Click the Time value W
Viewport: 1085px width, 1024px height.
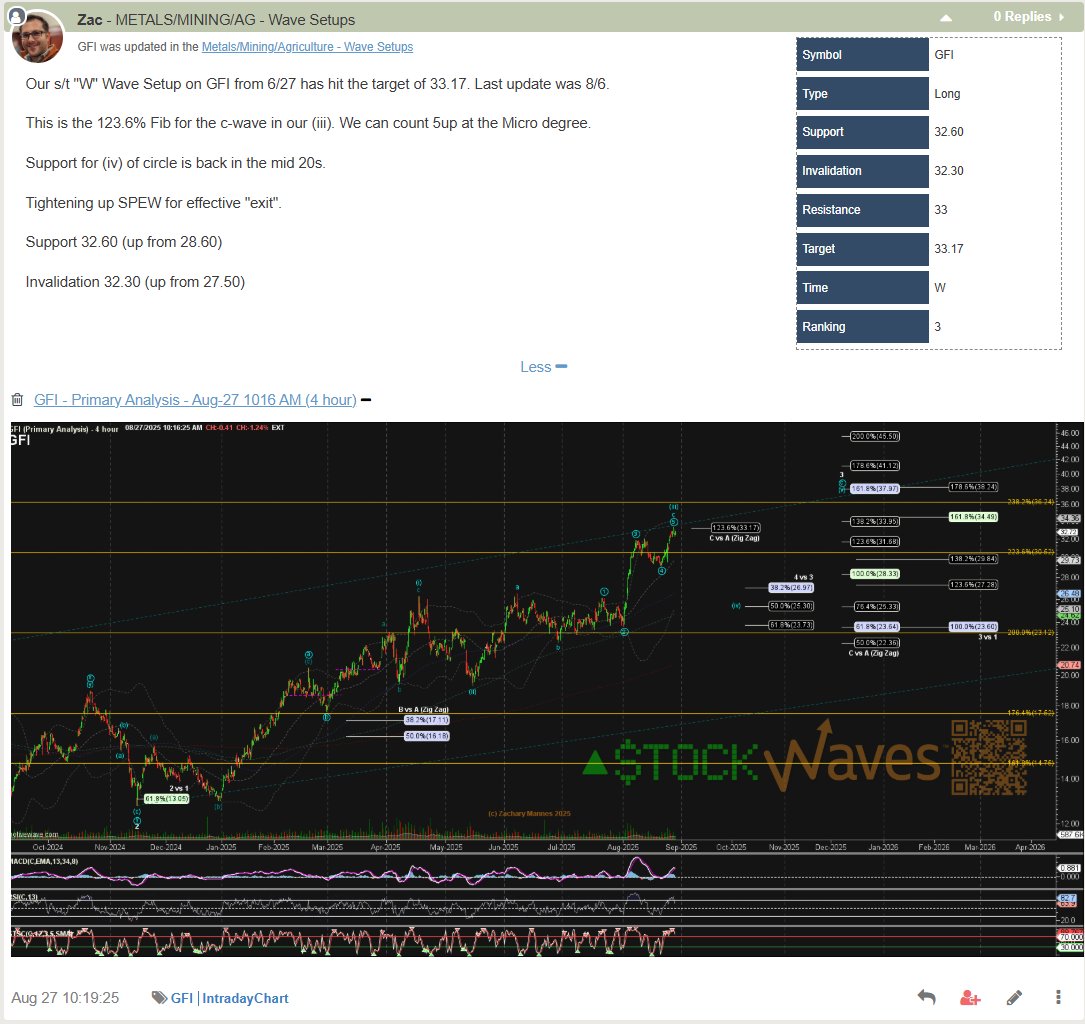tap(940, 287)
